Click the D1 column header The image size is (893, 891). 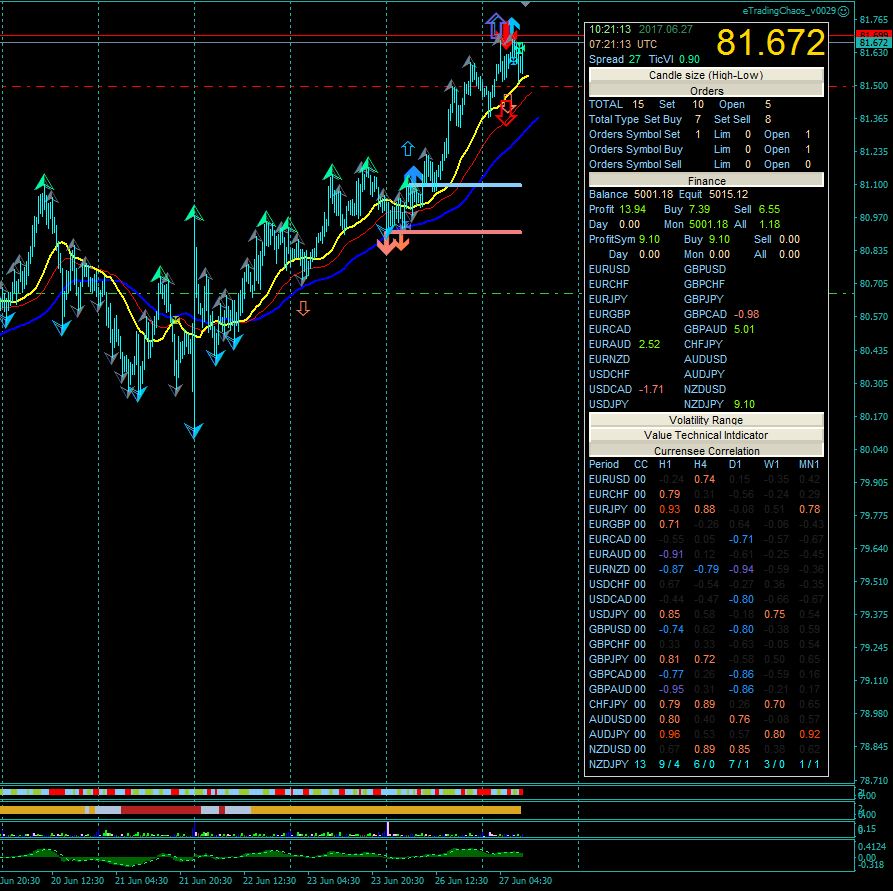[x=735, y=464]
